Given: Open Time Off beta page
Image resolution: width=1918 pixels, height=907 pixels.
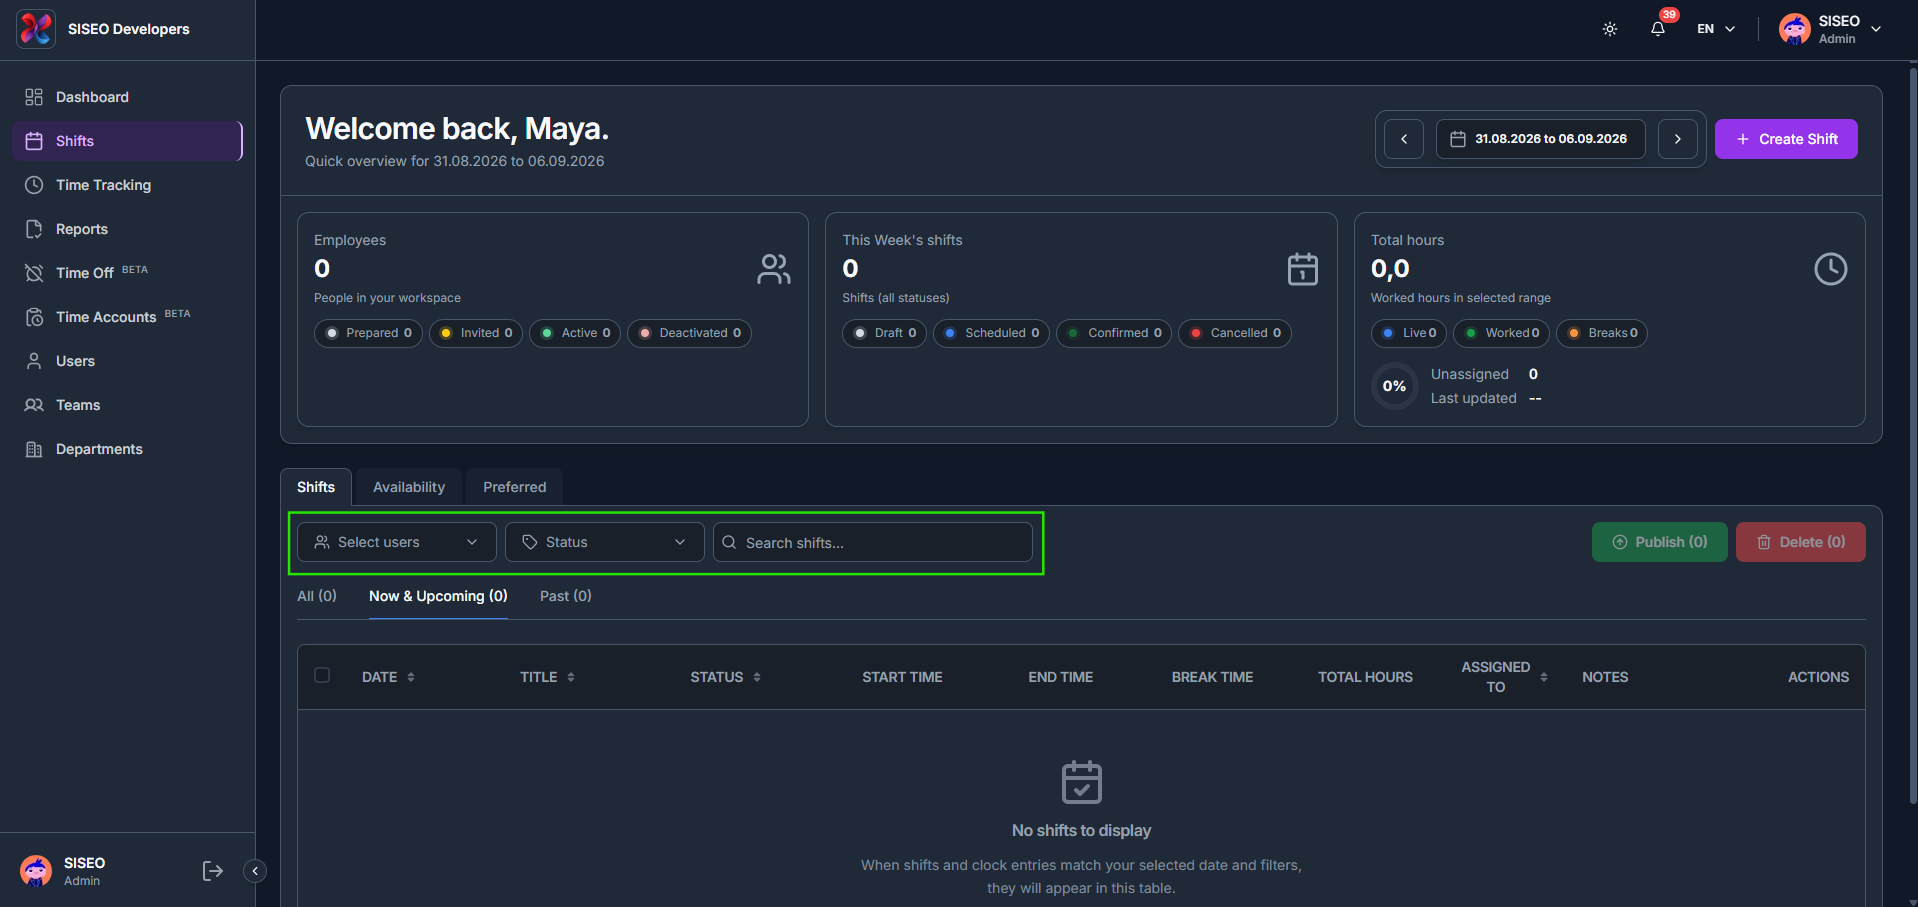Looking at the screenshot, I should pyautogui.click(x=128, y=273).
